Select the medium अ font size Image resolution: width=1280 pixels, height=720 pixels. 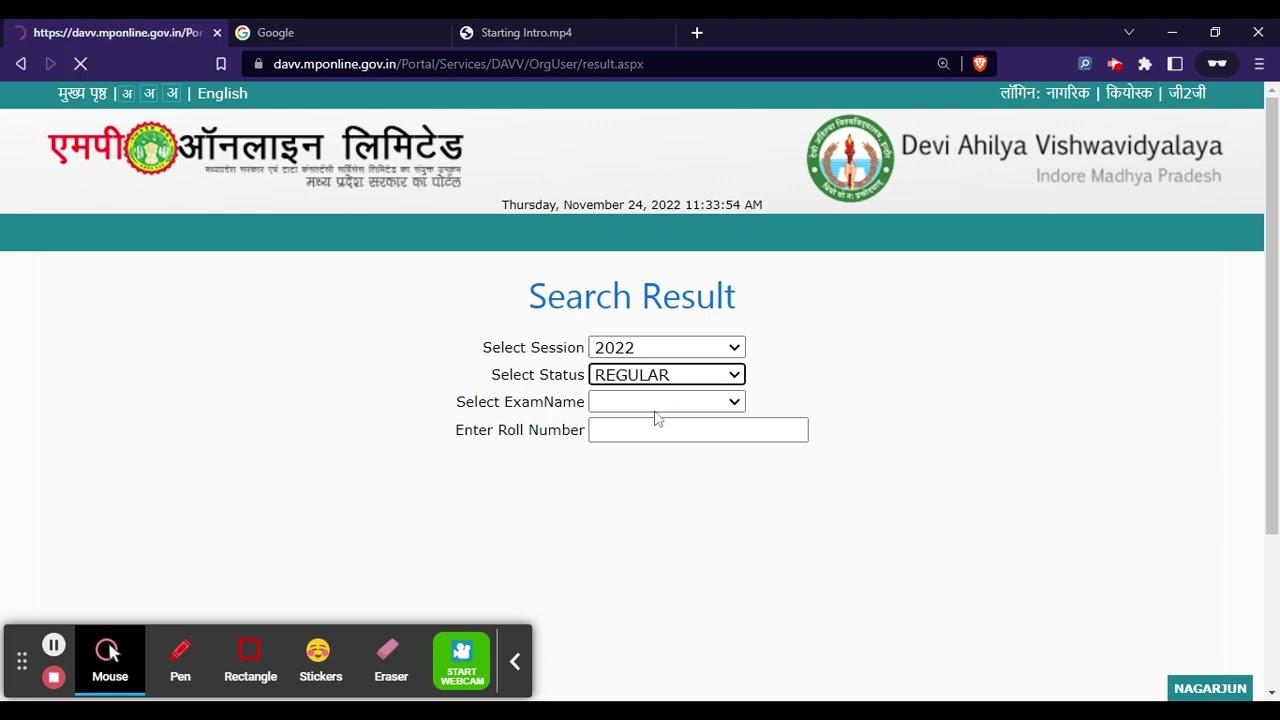coord(149,93)
